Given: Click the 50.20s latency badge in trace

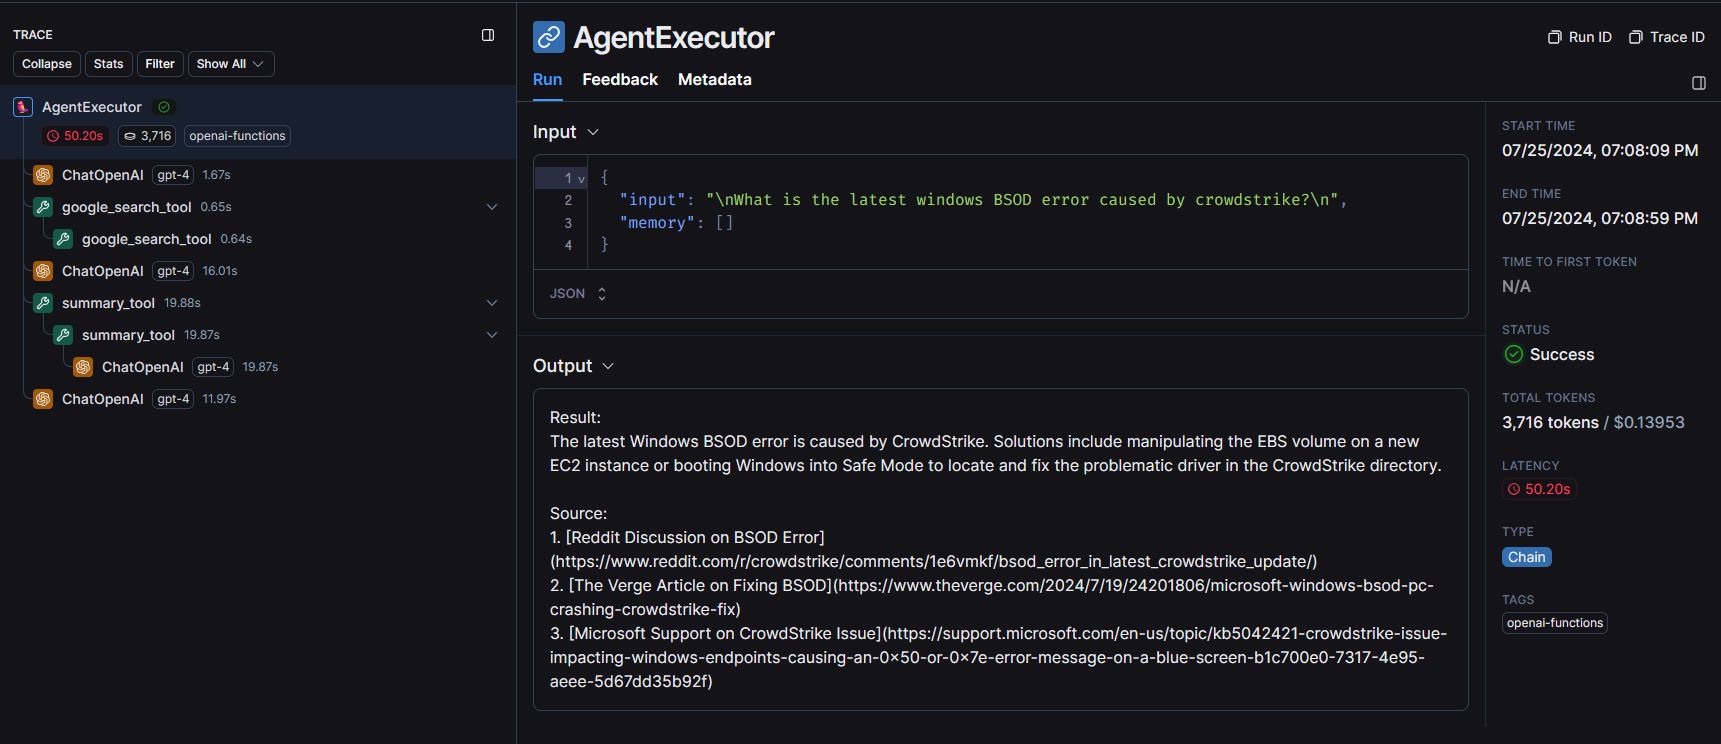Looking at the screenshot, I should point(76,136).
